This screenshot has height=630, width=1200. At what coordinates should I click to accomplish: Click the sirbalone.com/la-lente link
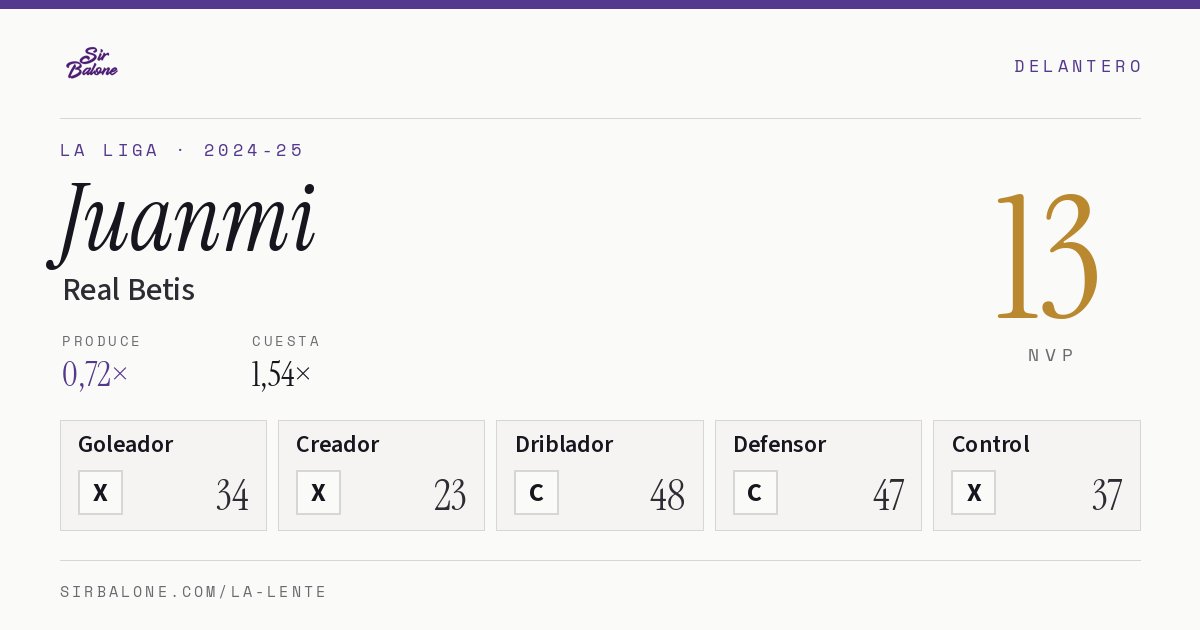coord(193,592)
